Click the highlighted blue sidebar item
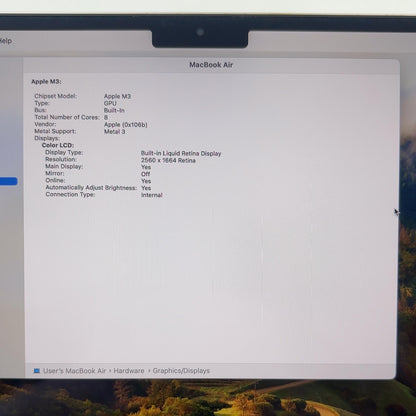416x416 pixels. (9, 181)
